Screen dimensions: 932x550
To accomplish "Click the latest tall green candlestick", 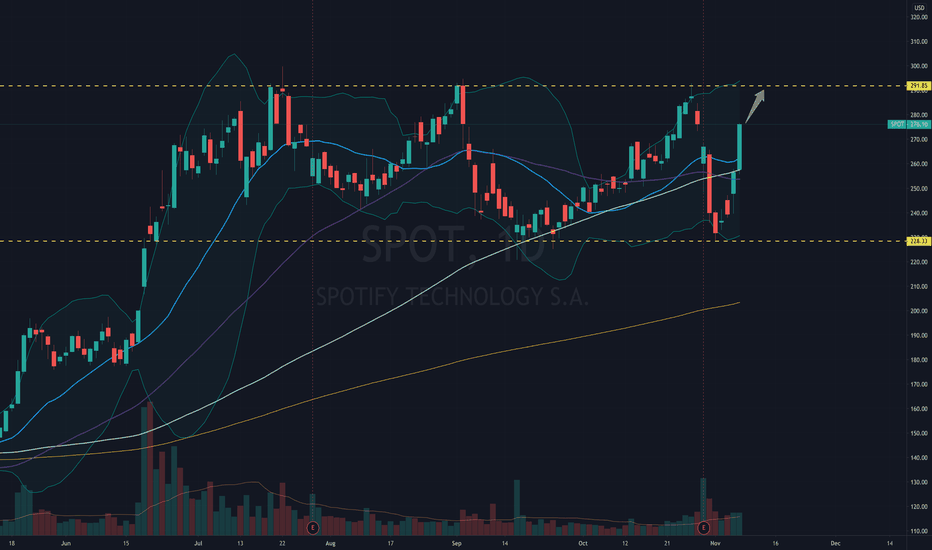I will click(739, 147).
